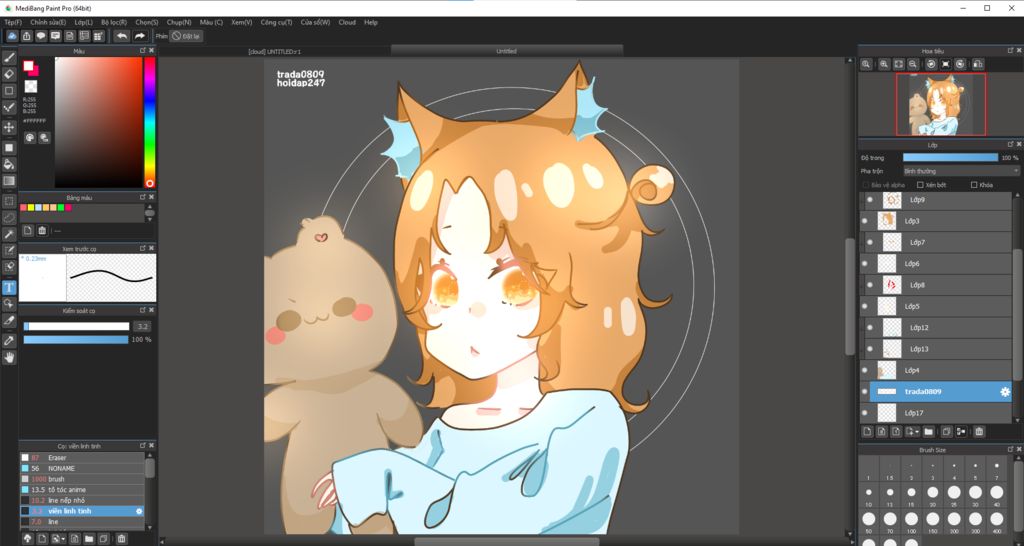Image resolution: width=1024 pixels, height=546 pixels.
Task: Select the Text tool
Action: point(9,287)
